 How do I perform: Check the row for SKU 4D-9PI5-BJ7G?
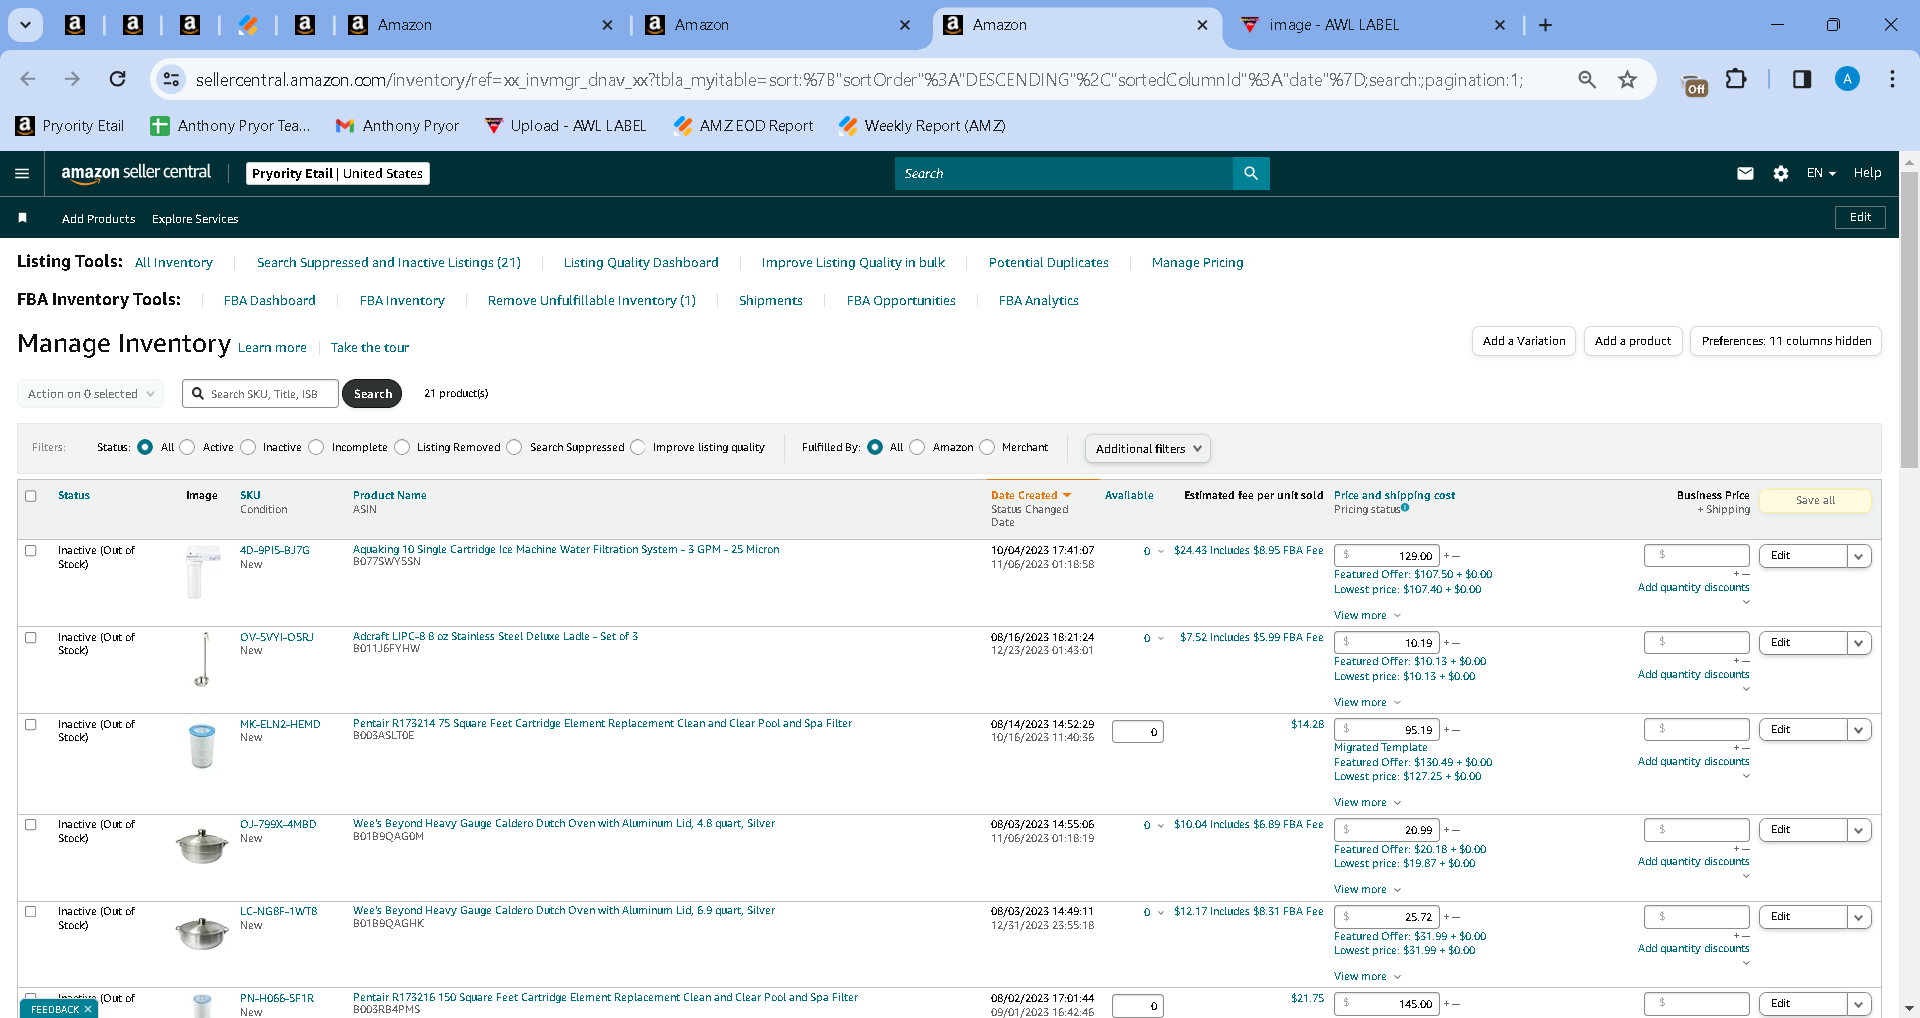point(31,550)
